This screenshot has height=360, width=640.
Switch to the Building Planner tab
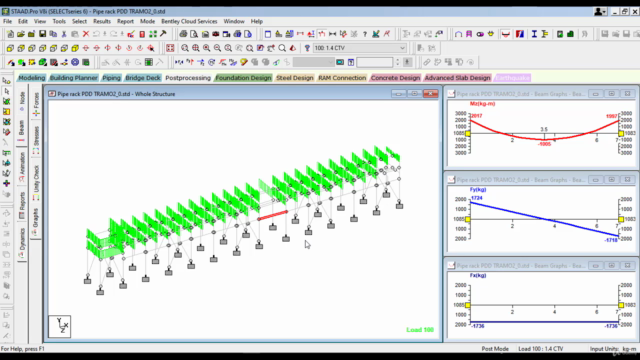pos(73,78)
